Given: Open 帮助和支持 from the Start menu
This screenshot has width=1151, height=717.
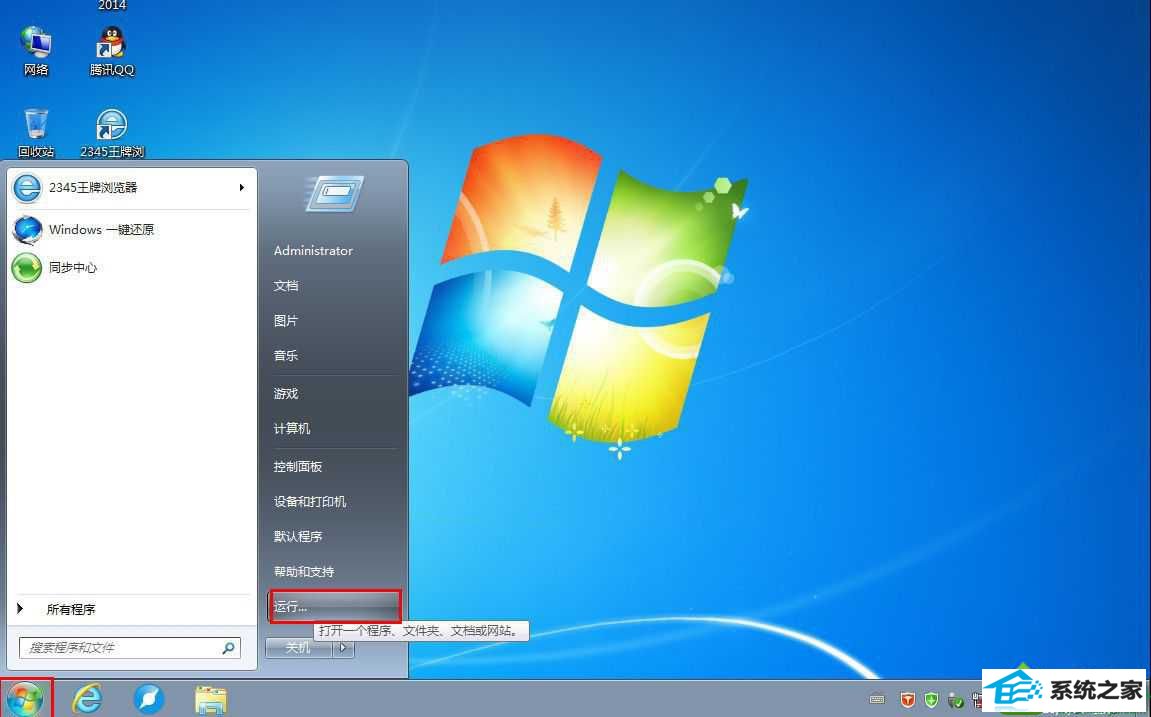Looking at the screenshot, I should [x=303, y=570].
